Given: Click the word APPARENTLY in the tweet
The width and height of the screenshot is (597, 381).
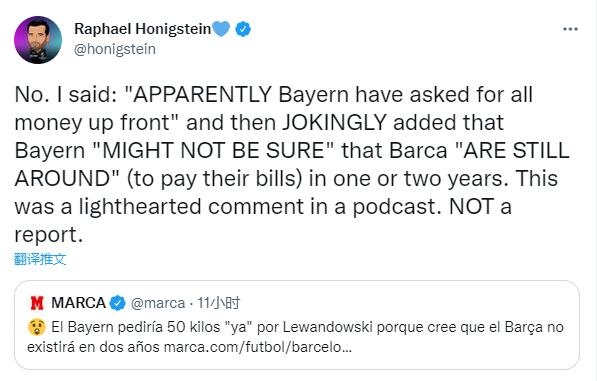Looking at the screenshot, I should [202, 94].
